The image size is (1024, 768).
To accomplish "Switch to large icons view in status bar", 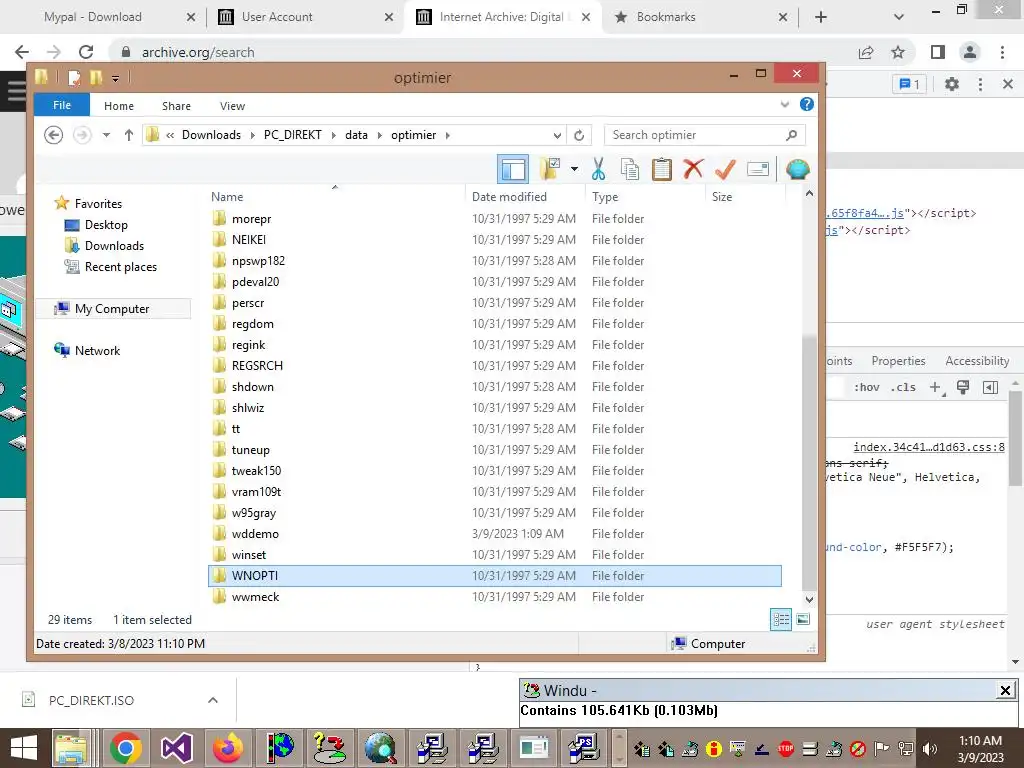I will [803, 619].
